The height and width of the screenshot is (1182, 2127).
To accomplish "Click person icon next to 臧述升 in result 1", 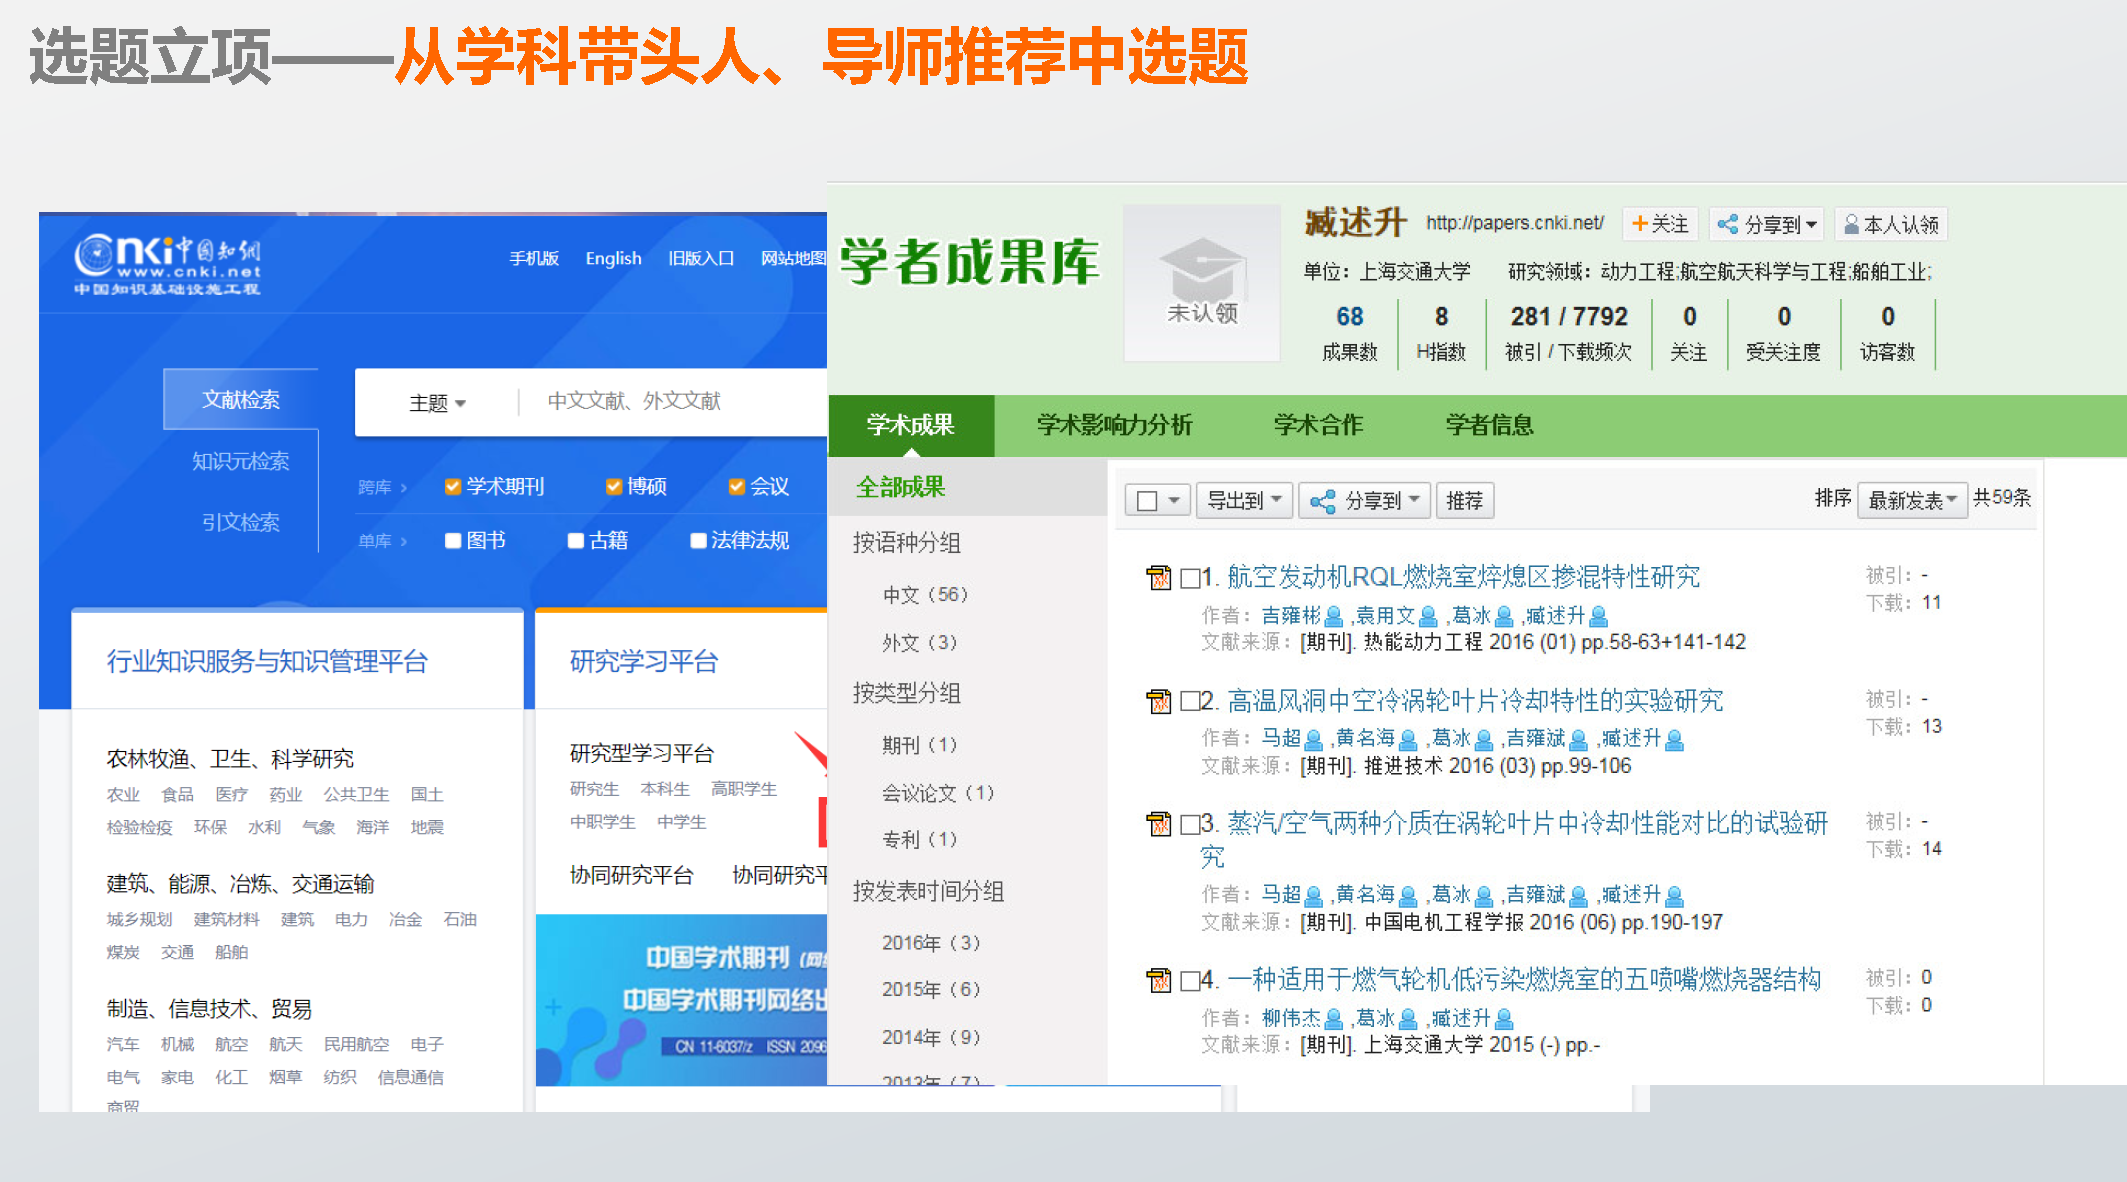I will pyautogui.click(x=1598, y=617).
